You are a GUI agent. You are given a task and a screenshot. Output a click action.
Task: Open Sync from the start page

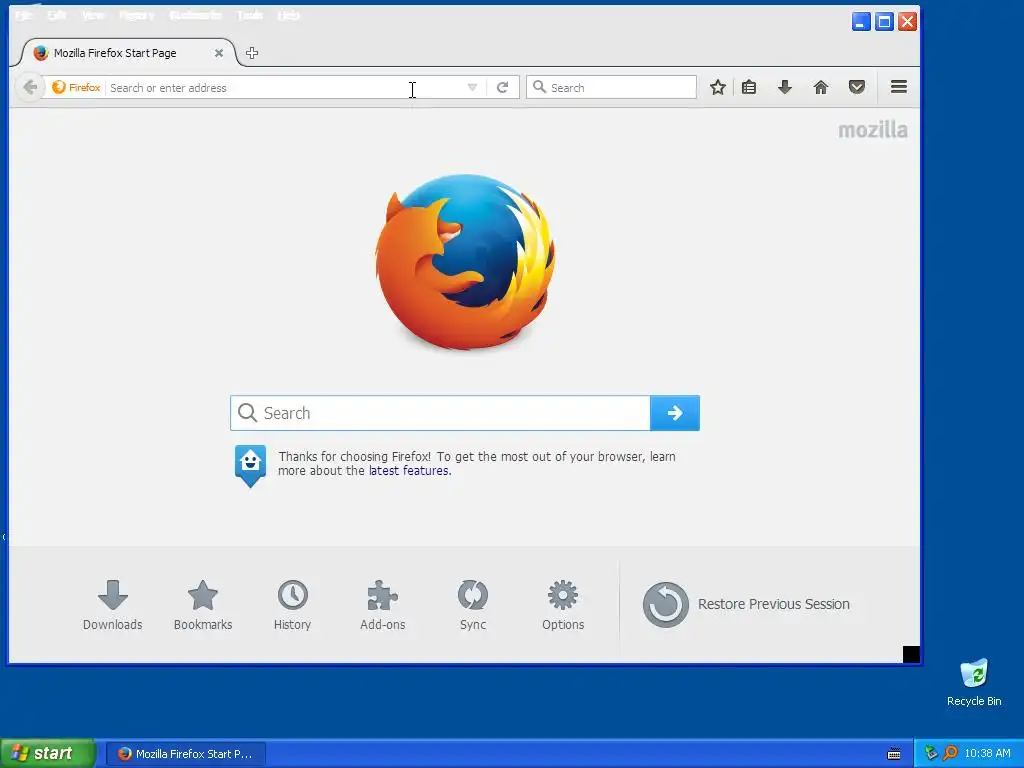[473, 605]
